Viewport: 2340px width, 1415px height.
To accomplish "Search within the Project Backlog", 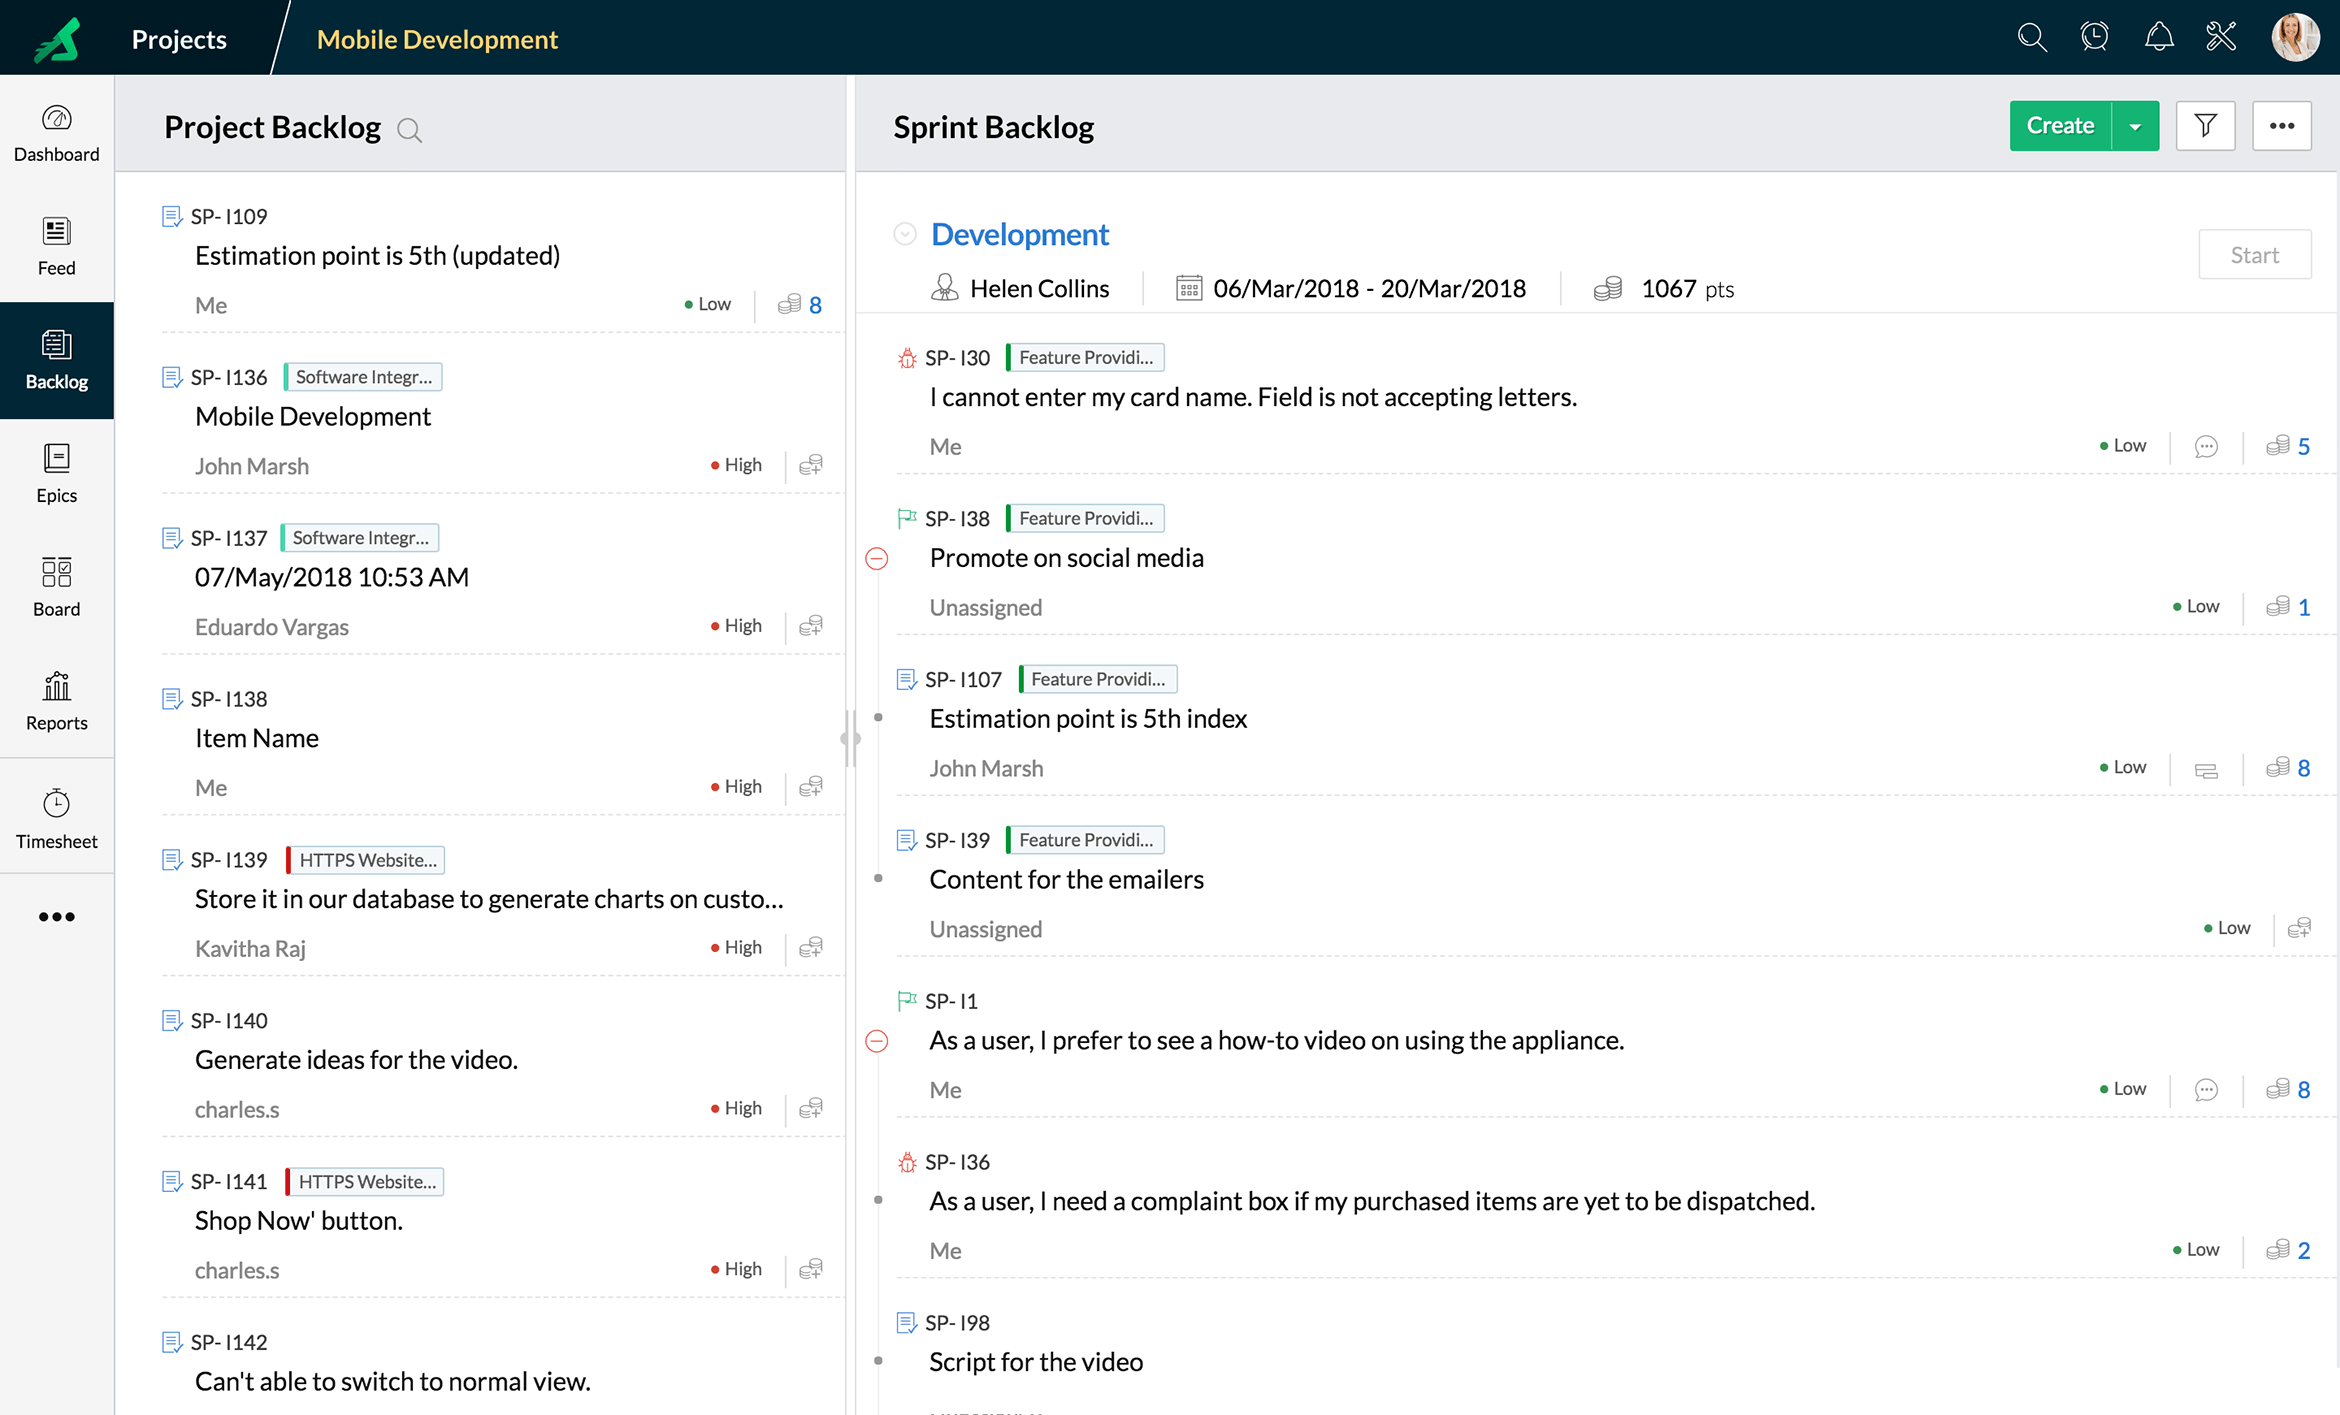I will [x=409, y=130].
